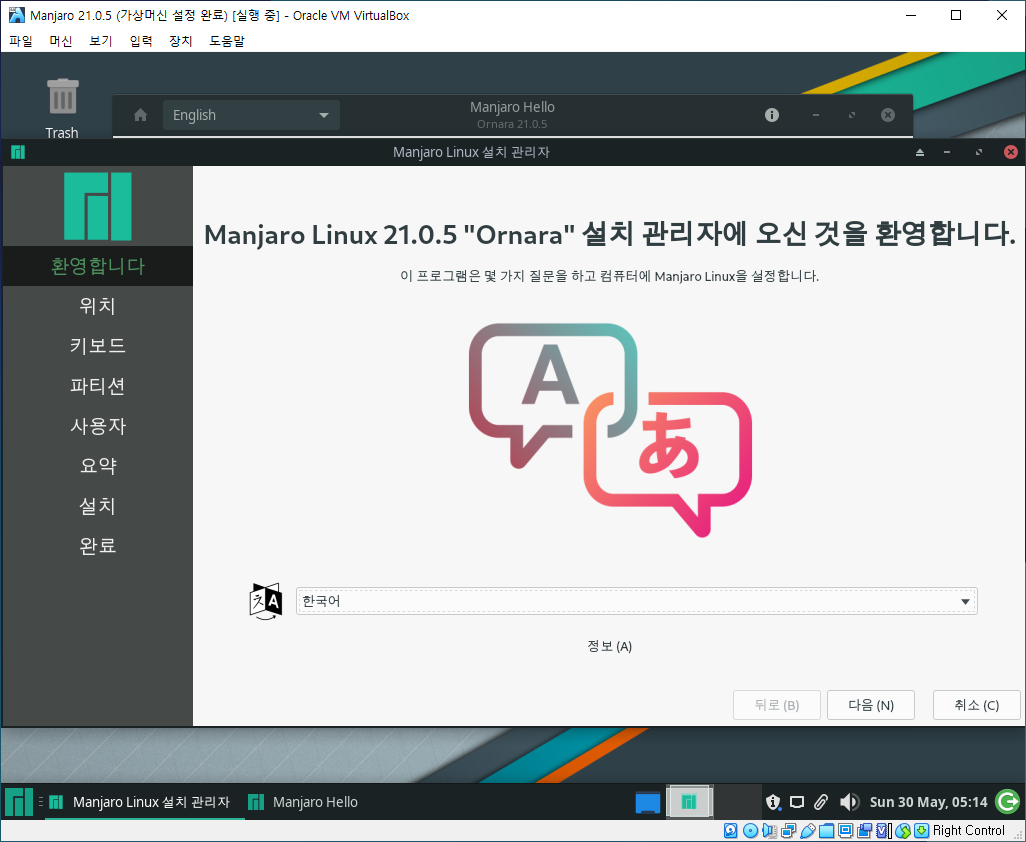Open the 도움말 menu

tap(226, 41)
